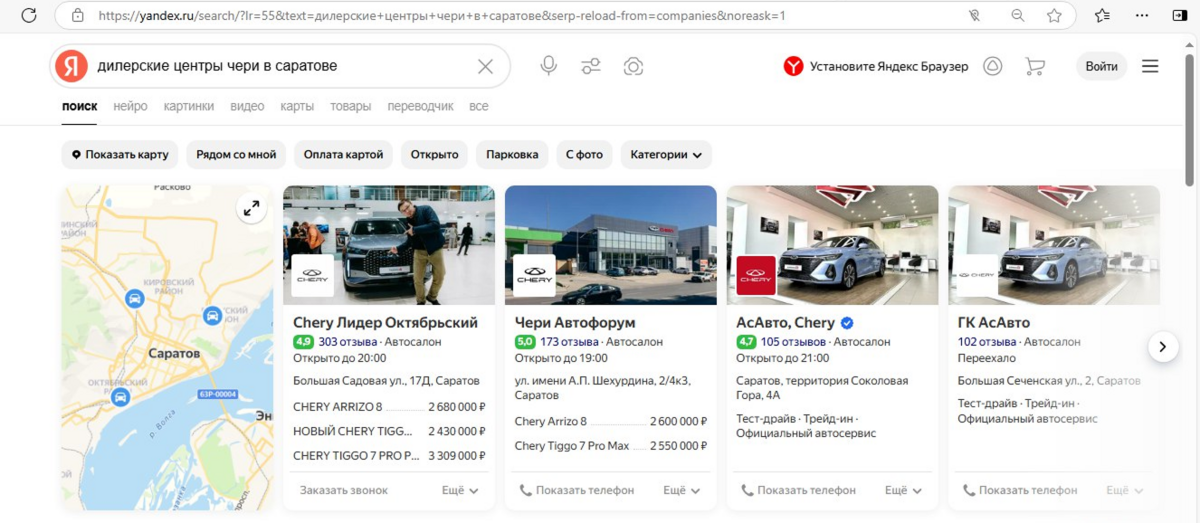Open Чери Автофорум building photo
Viewport: 1200px width, 523px height.
(611, 245)
